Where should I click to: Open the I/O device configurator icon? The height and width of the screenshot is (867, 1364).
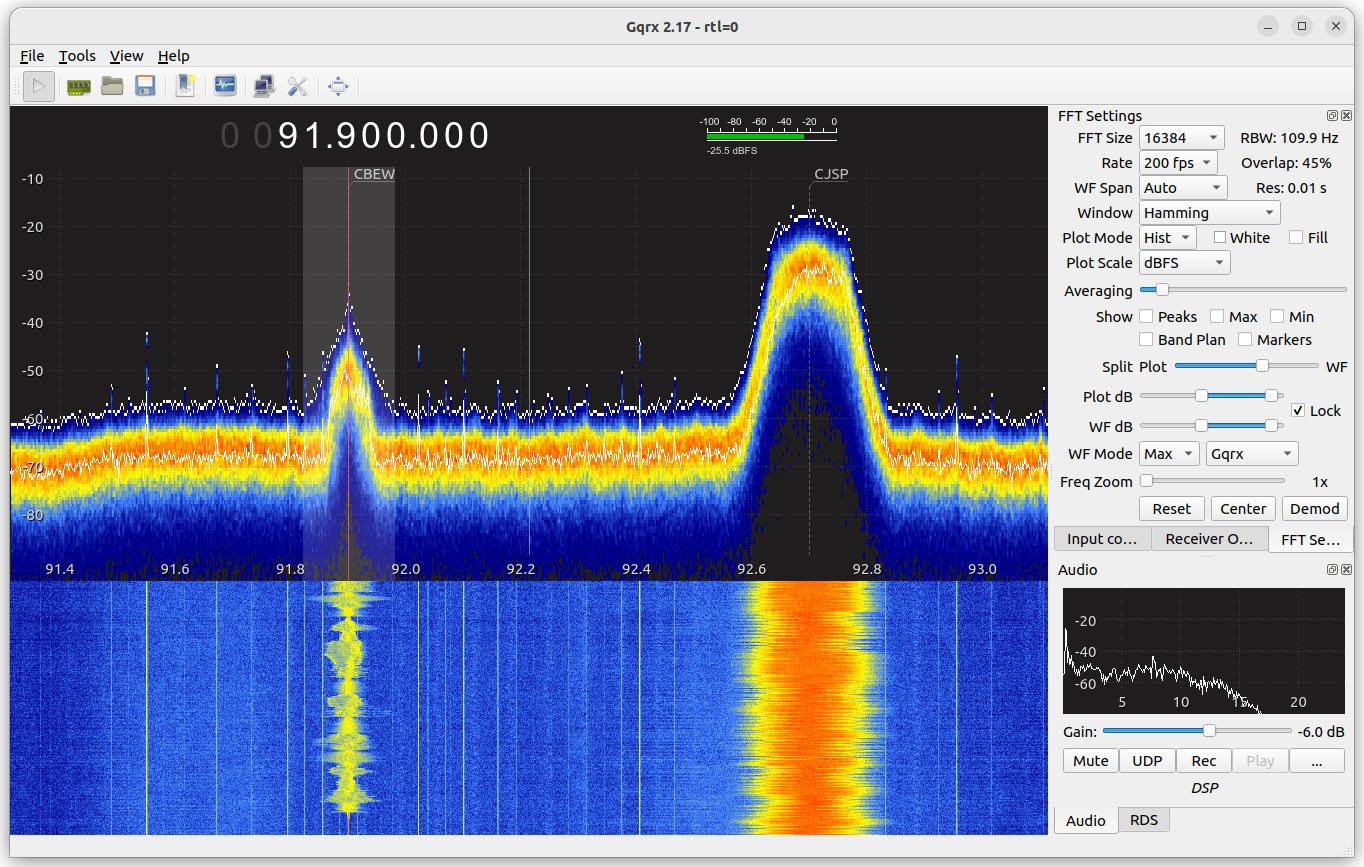79,86
